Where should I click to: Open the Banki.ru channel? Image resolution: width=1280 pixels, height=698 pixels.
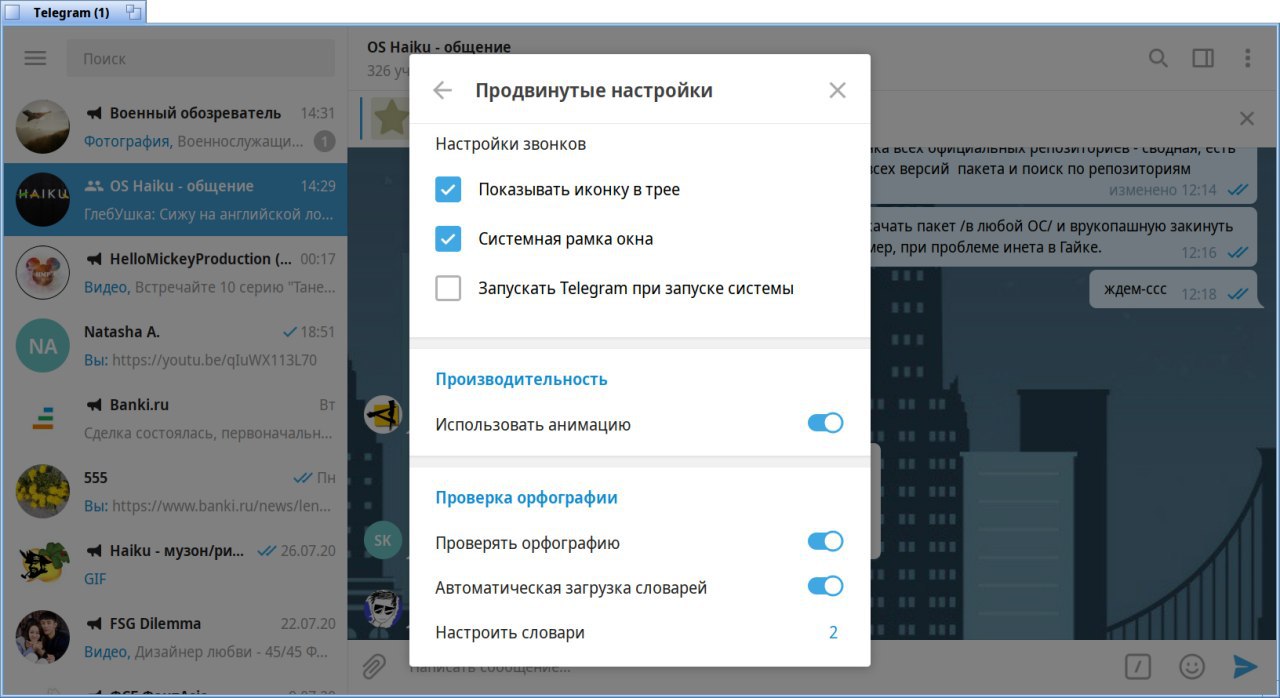click(x=175, y=418)
